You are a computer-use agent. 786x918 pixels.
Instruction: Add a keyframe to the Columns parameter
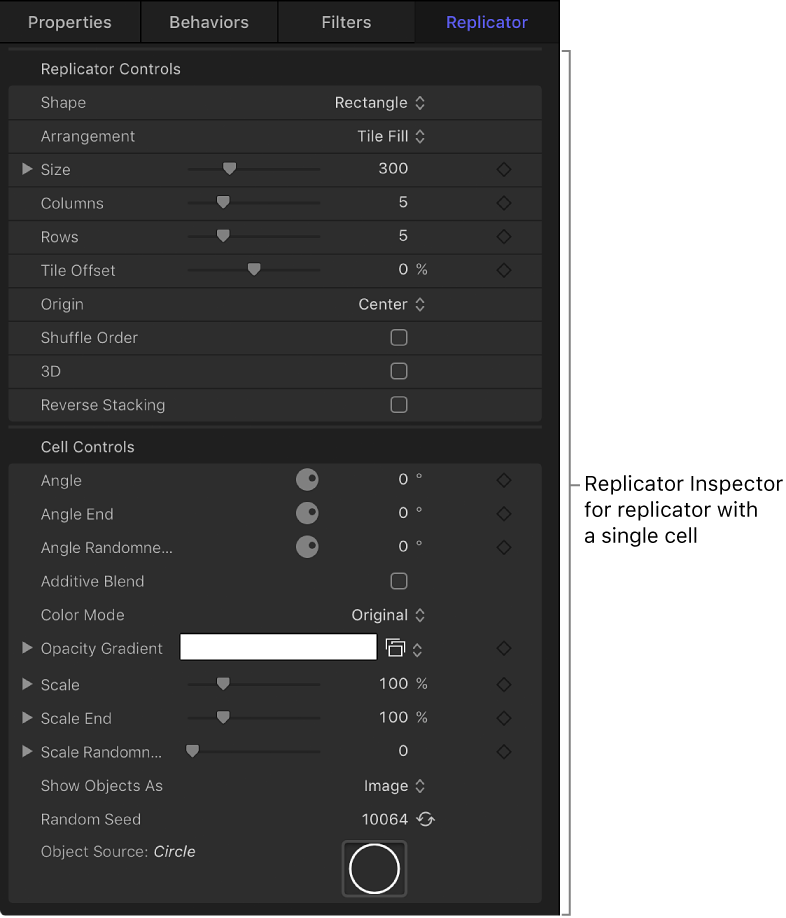(504, 203)
